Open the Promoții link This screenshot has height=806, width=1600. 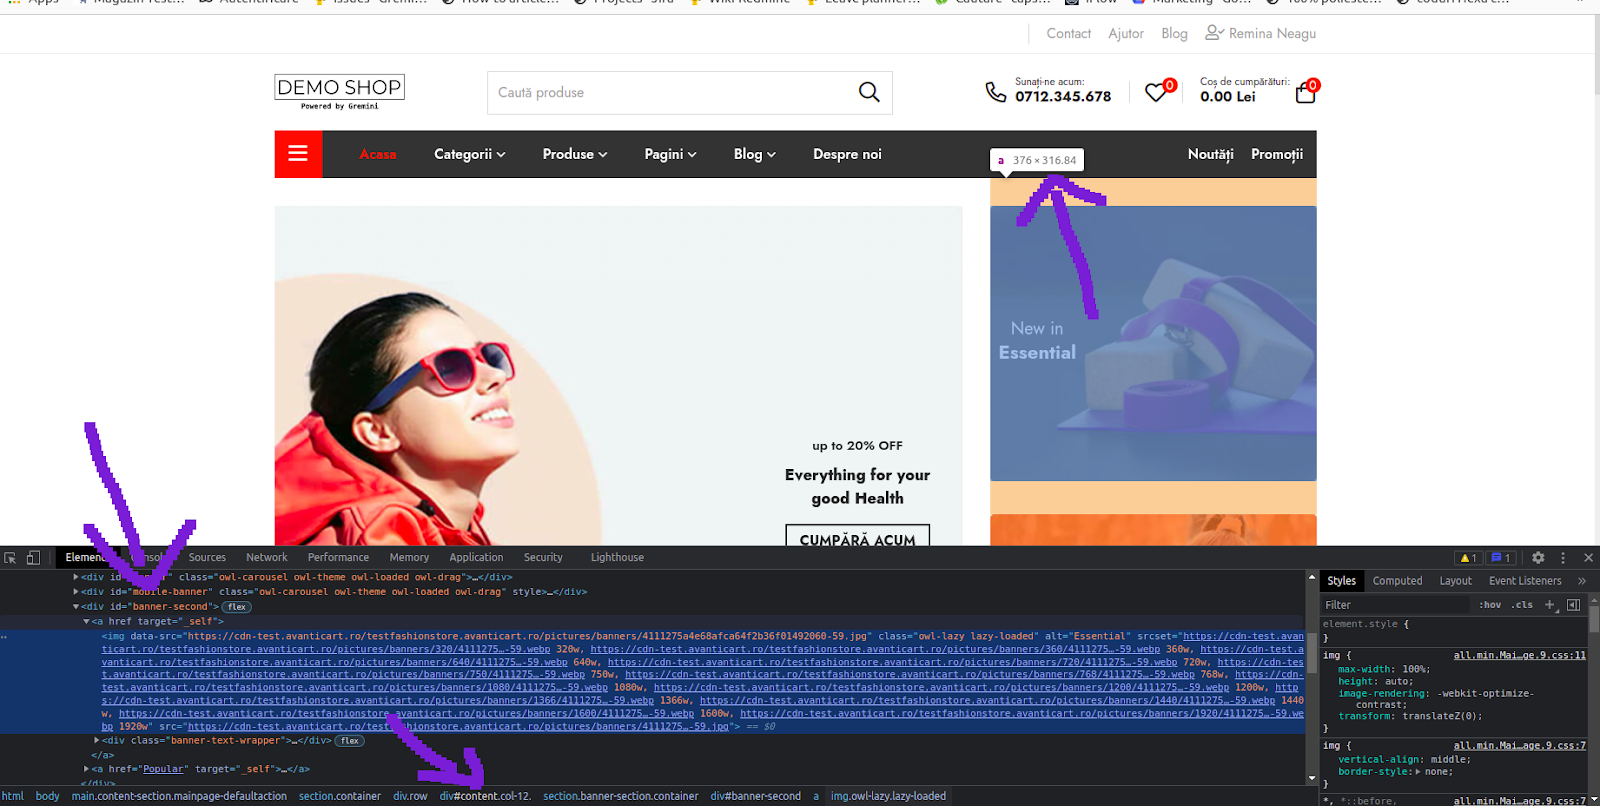(1277, 154)
